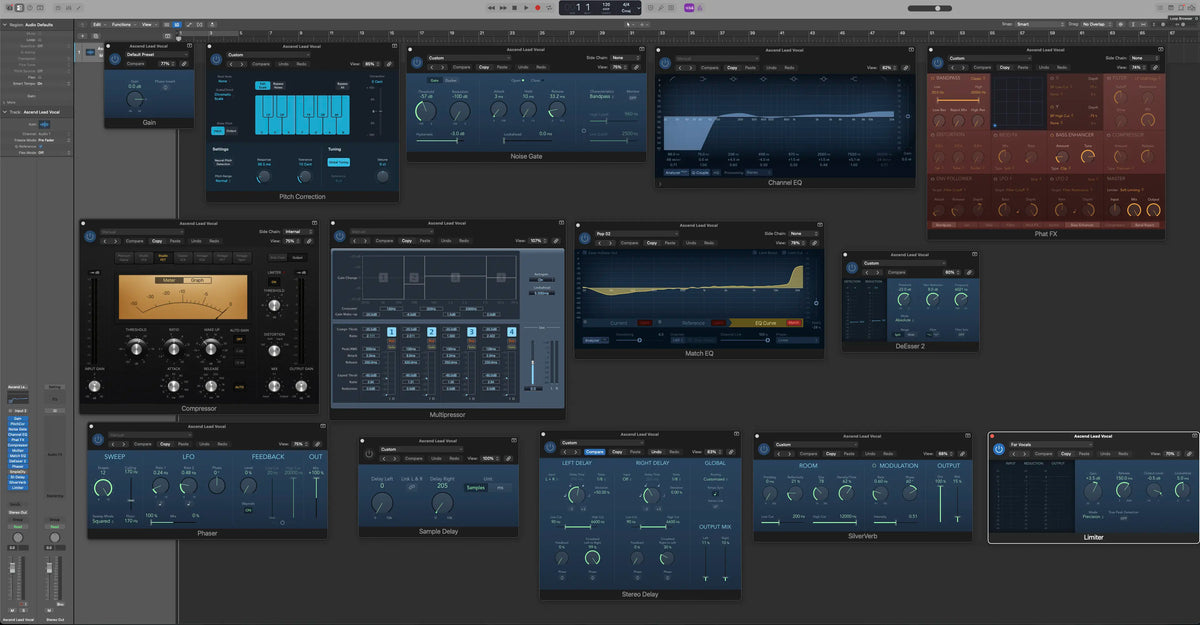Open the For Vocals preset dropdown in Limiter
Screen dimensions: 1200x625
tap(1050, 444)
